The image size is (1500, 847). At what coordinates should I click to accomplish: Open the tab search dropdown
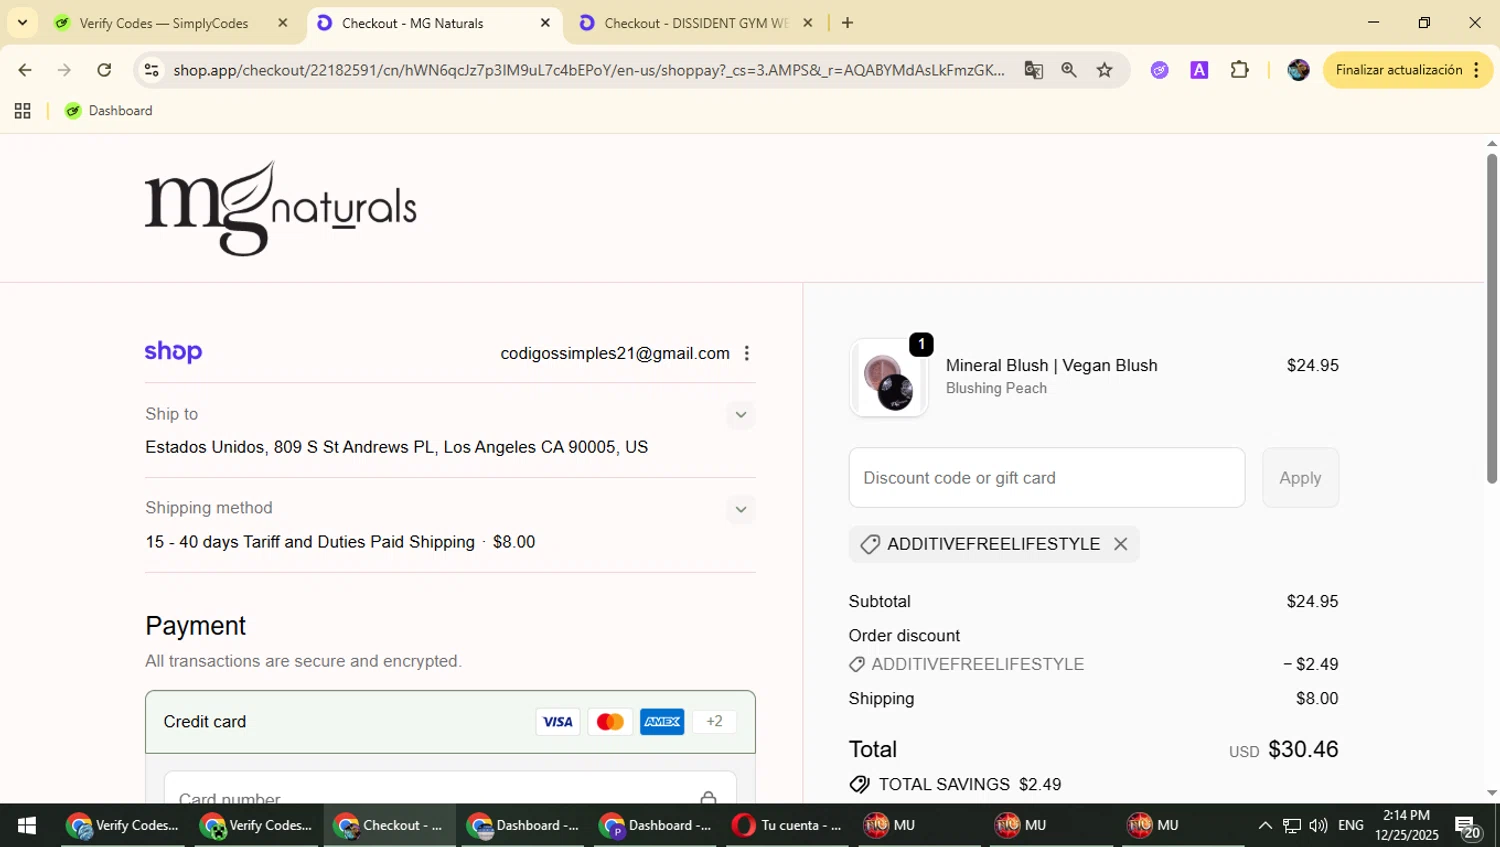[x=22, y=23]
